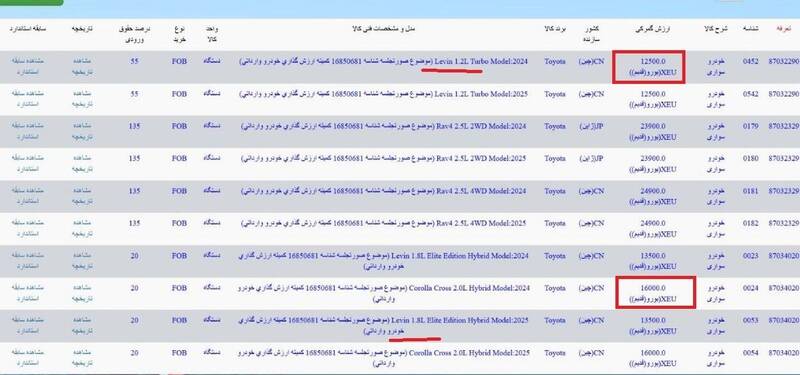This screenshot has height=375, width=800.
Task: View history (مشاهده تاریخچه) for row 0179
Action: click(x=82, y=131)
